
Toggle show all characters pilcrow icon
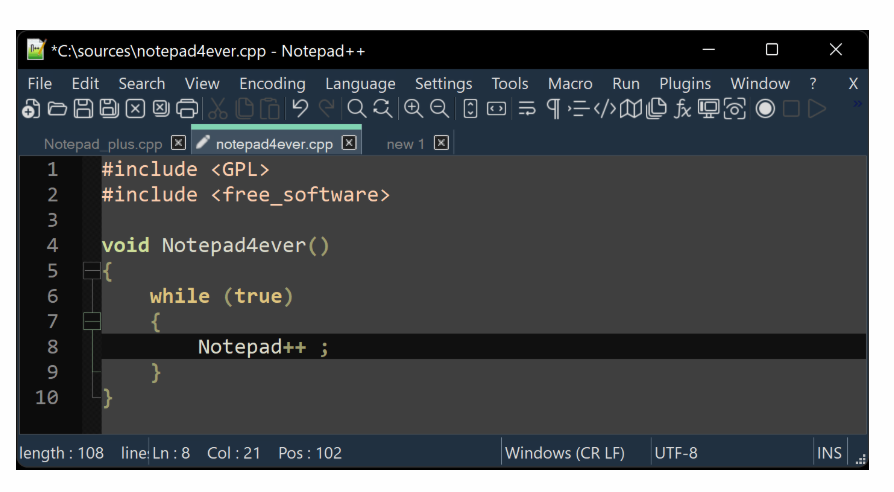(x=553, y=109)
